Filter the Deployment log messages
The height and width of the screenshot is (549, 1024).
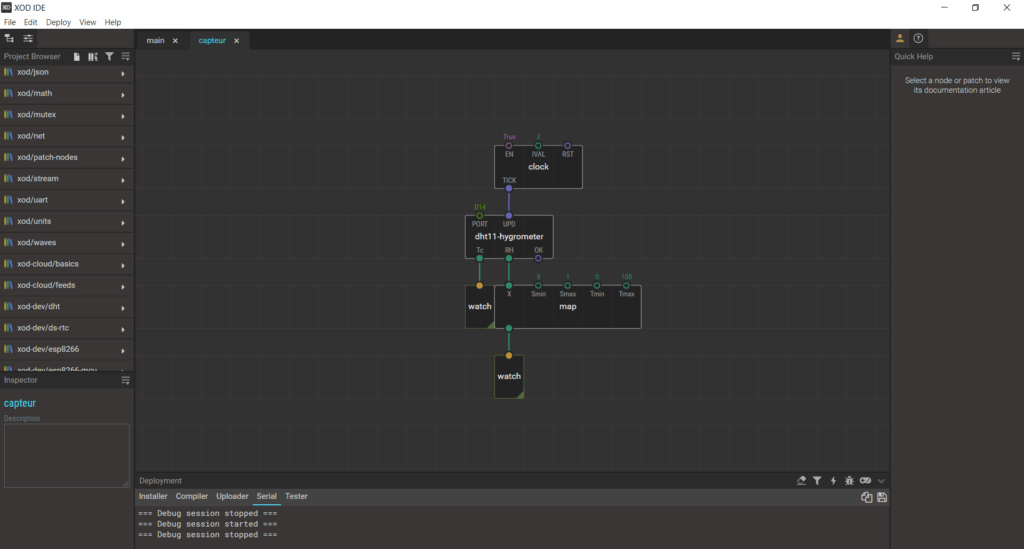pyautogui.click(x=817, y=480)
